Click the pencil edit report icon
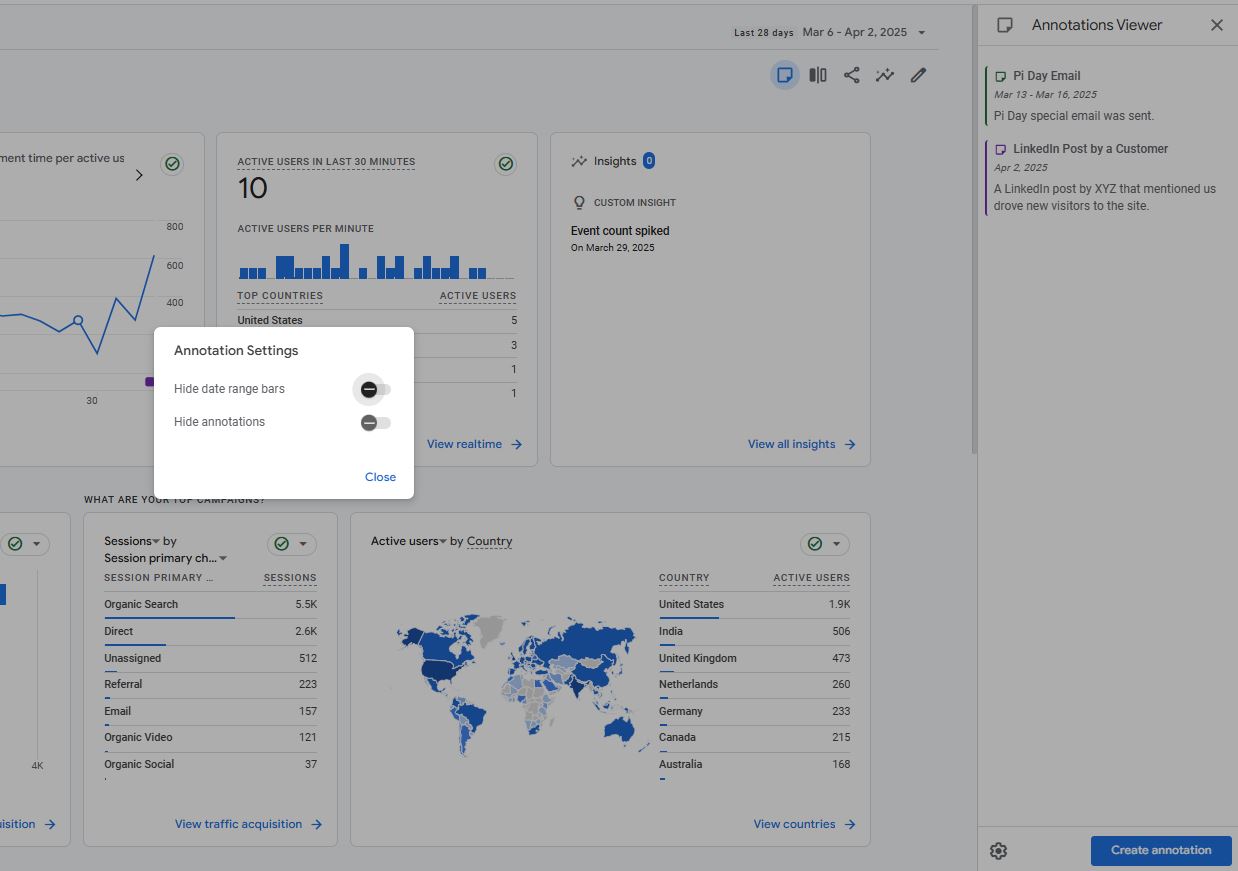The width and height of the screenshot is (1238, 871). point(918,75)
